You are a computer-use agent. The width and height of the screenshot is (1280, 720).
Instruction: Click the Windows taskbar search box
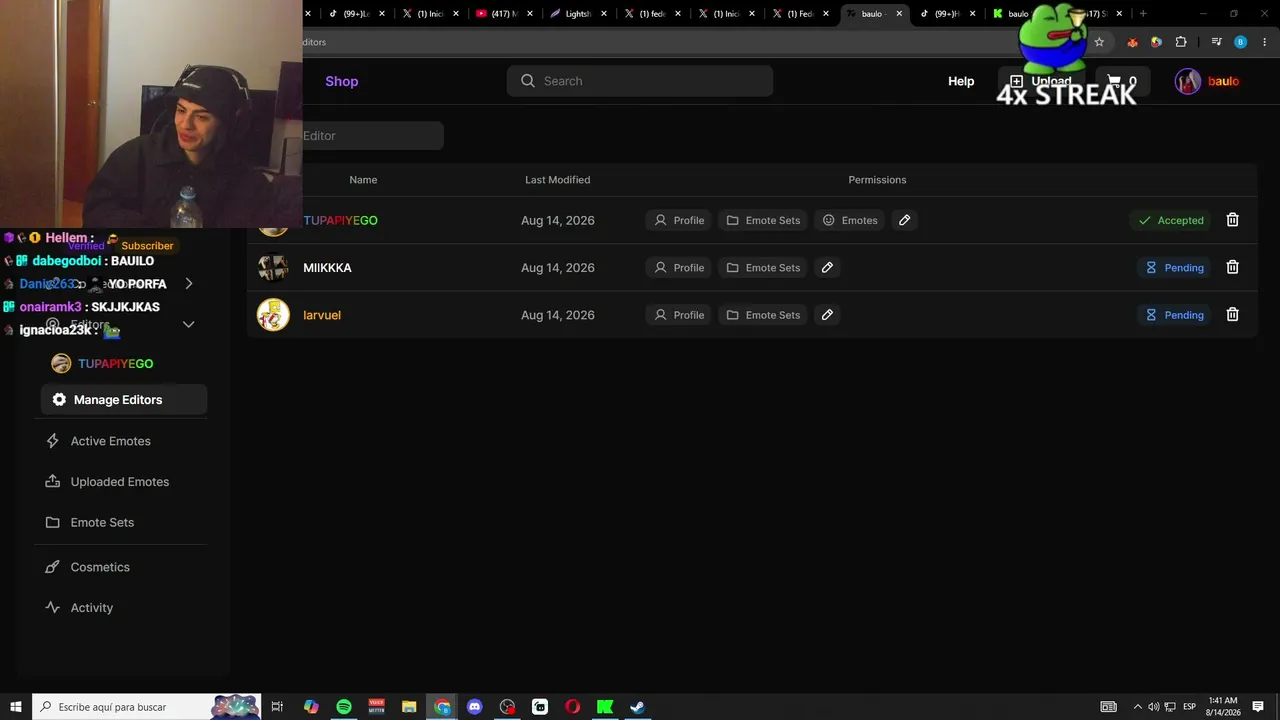click(147, 707)
